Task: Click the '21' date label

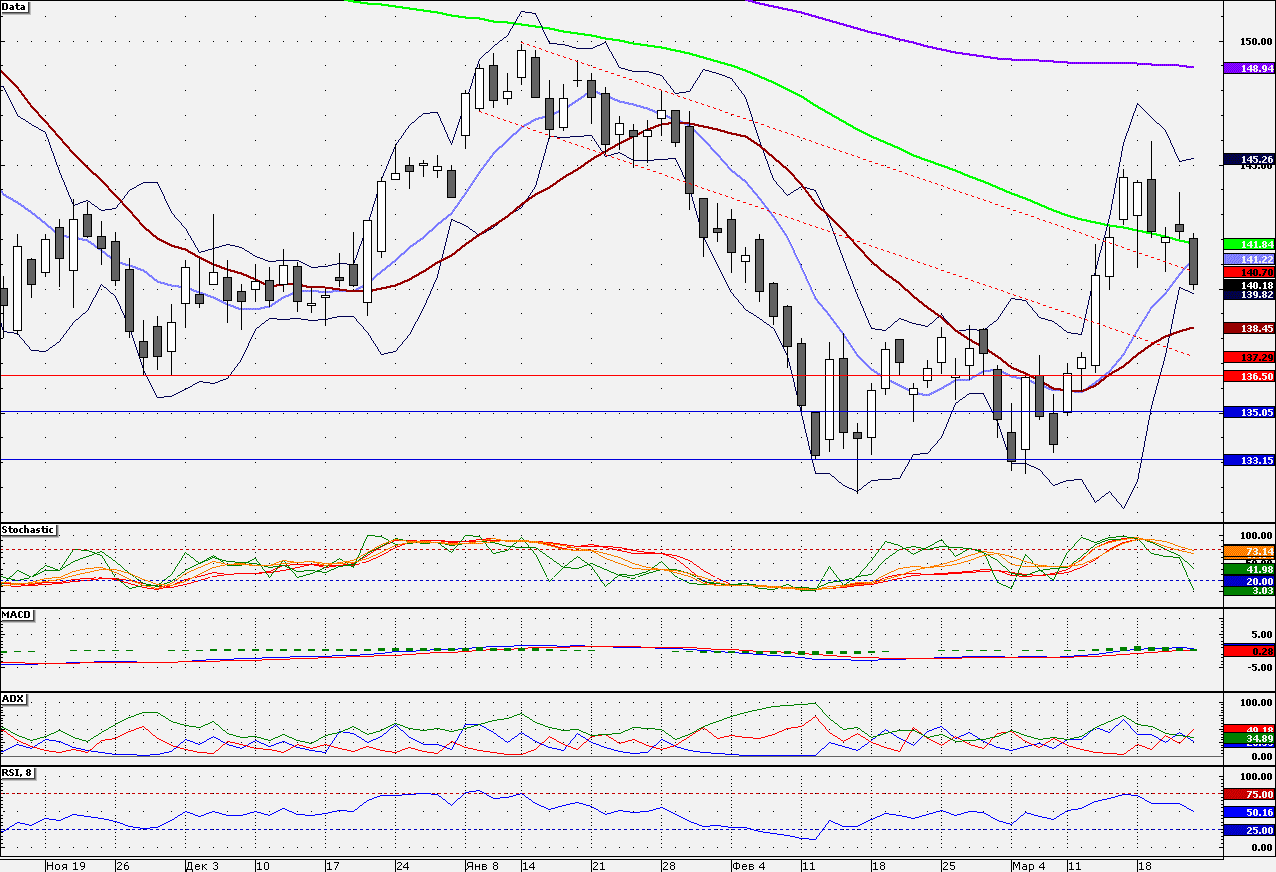Action: (x=598, y=866)
